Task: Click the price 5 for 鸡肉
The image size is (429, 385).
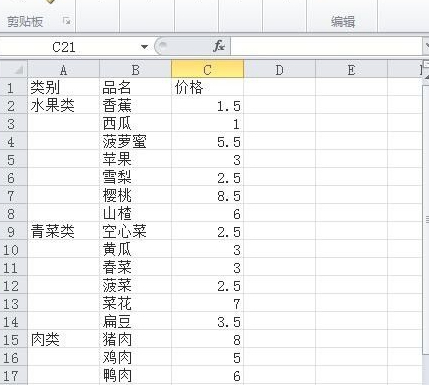Action: 207,358
